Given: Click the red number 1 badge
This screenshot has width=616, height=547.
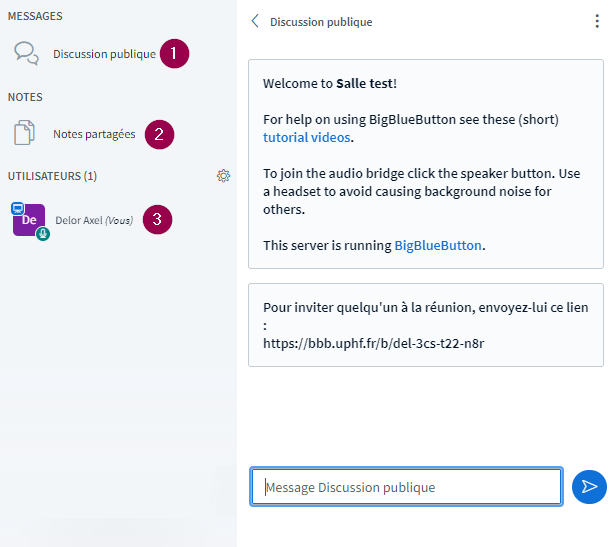Looking at the screenshot, I should click(174, 54).
